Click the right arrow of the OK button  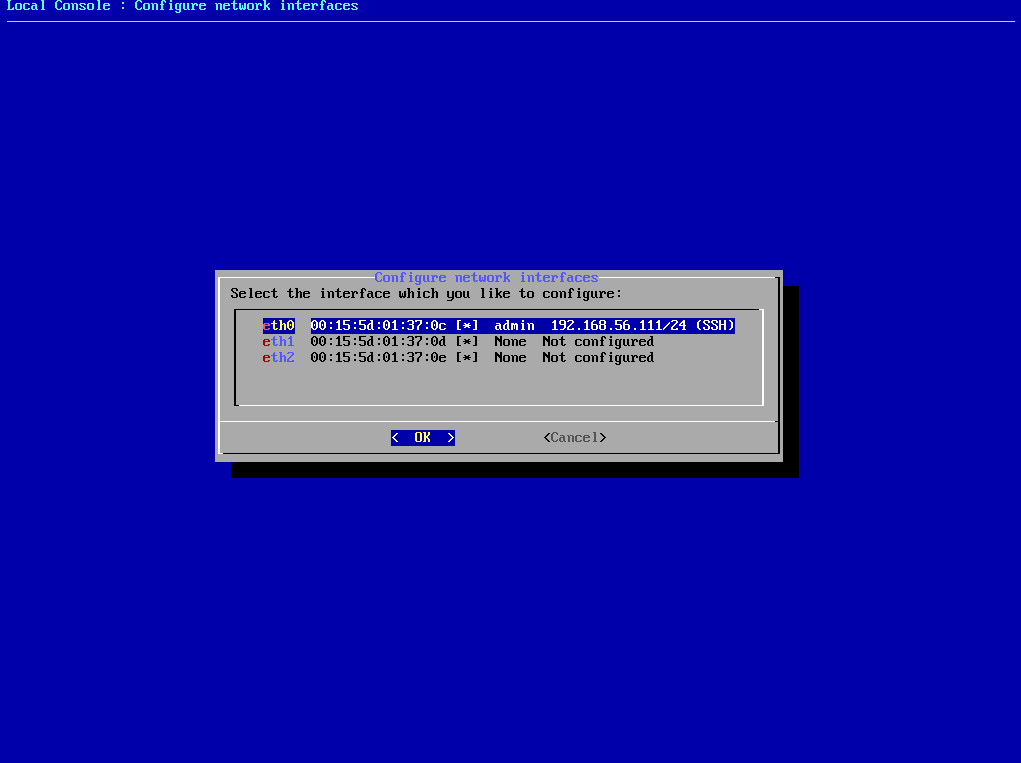[450, 437]
